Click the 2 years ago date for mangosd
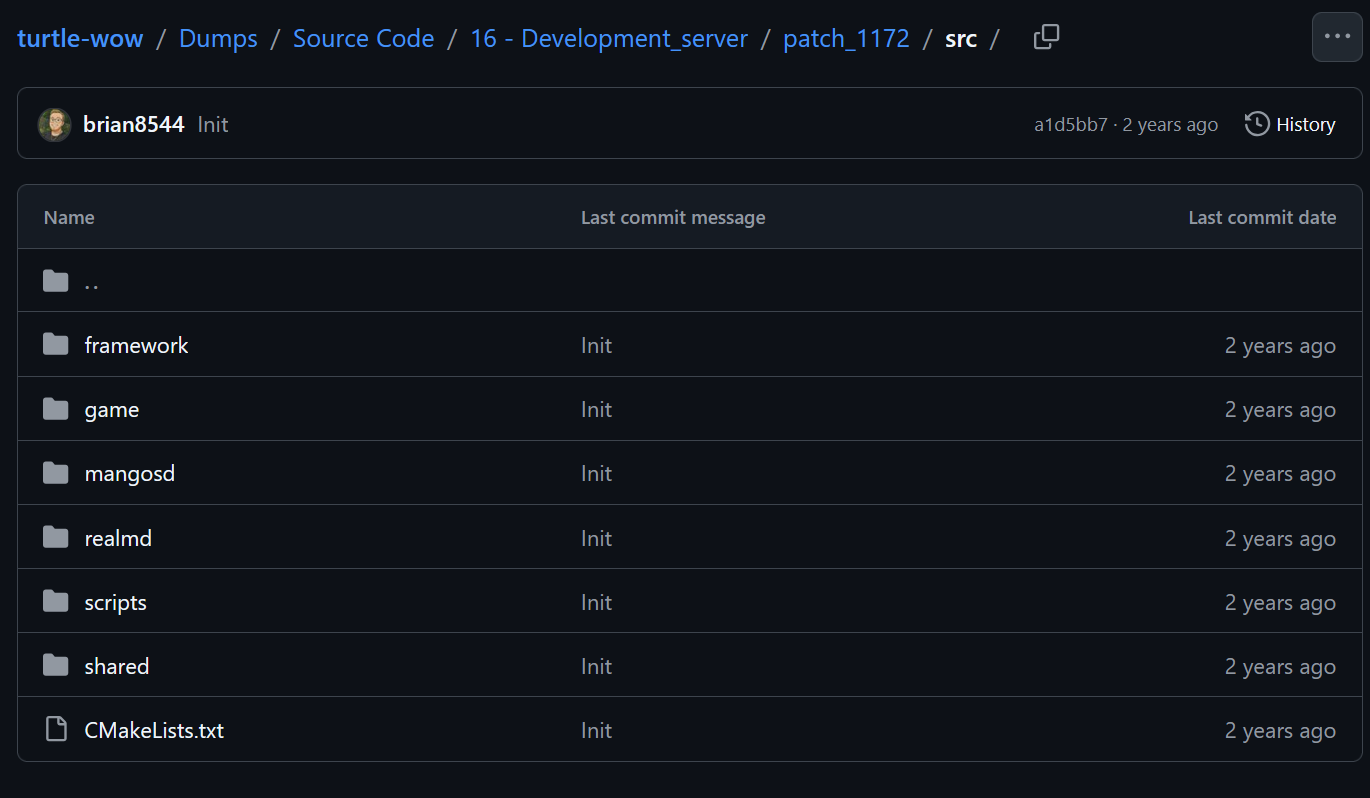The width and height of the screenshot is (1370, 798). pyautogui.click(x=1280, y=474)
